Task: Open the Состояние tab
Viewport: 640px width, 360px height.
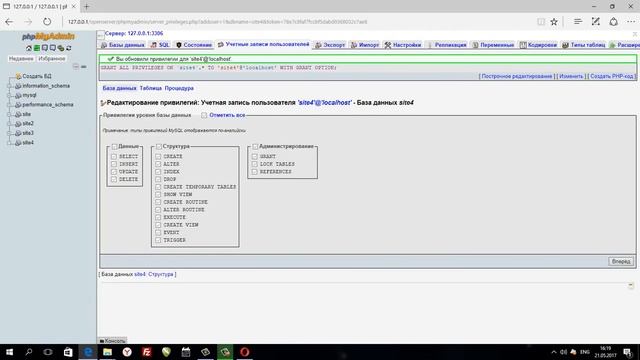Action: click(x=194, y=45)
